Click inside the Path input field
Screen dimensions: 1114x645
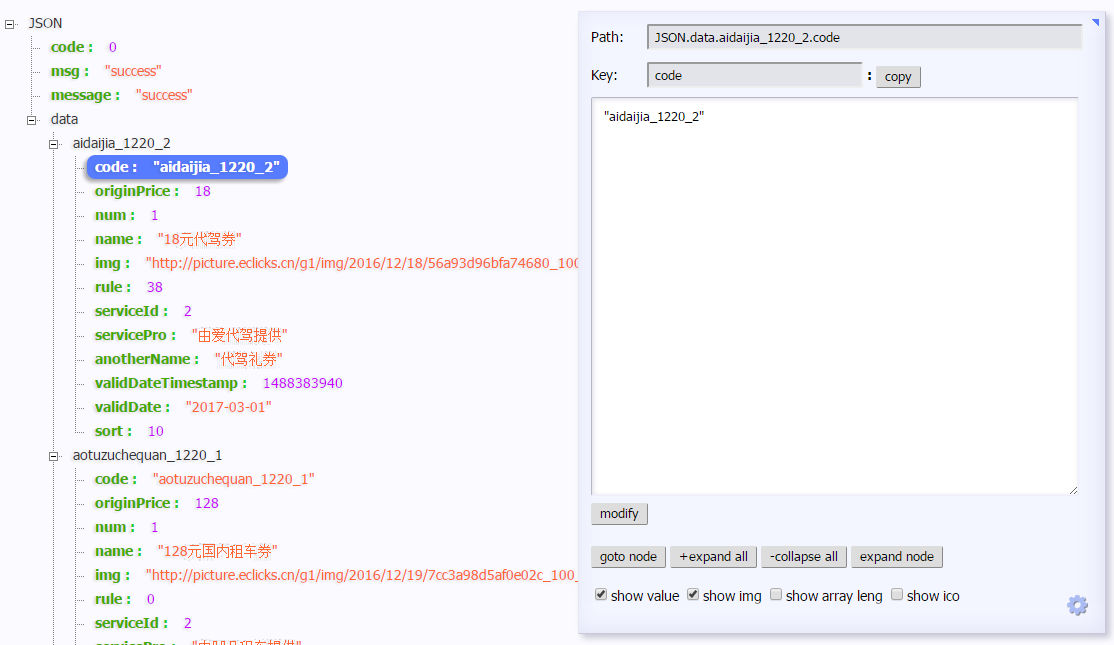pos(864,37)
